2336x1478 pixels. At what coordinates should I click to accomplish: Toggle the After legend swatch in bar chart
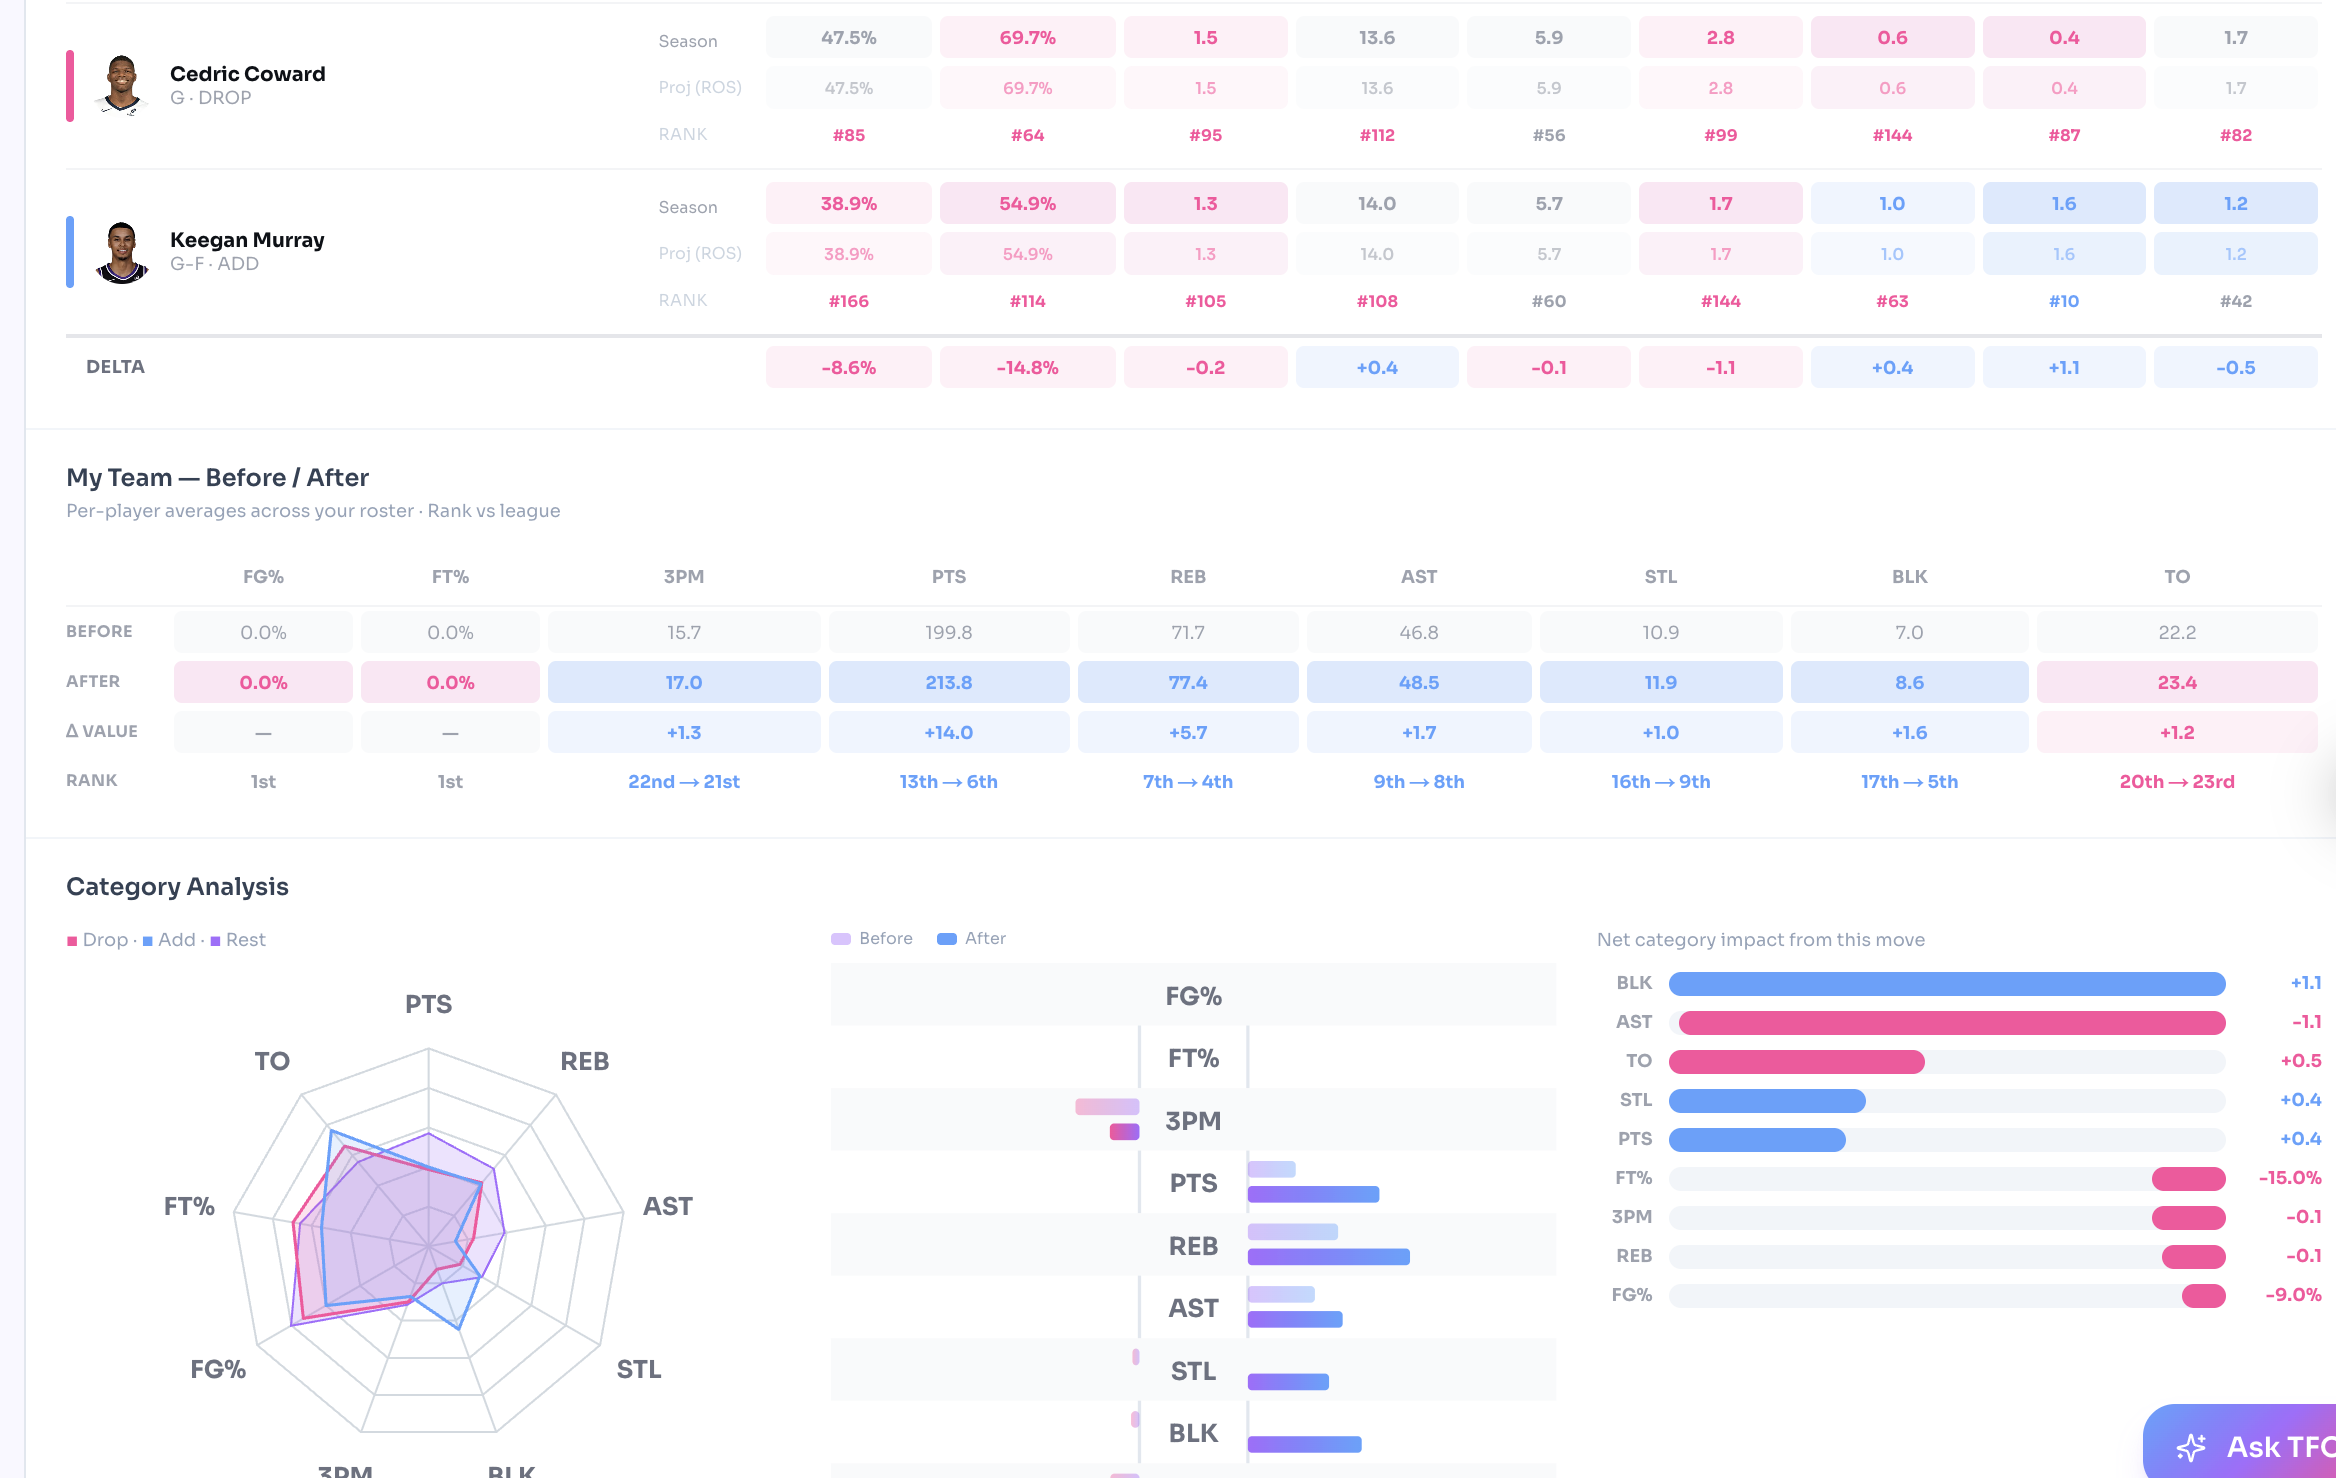tap(947, 939)
